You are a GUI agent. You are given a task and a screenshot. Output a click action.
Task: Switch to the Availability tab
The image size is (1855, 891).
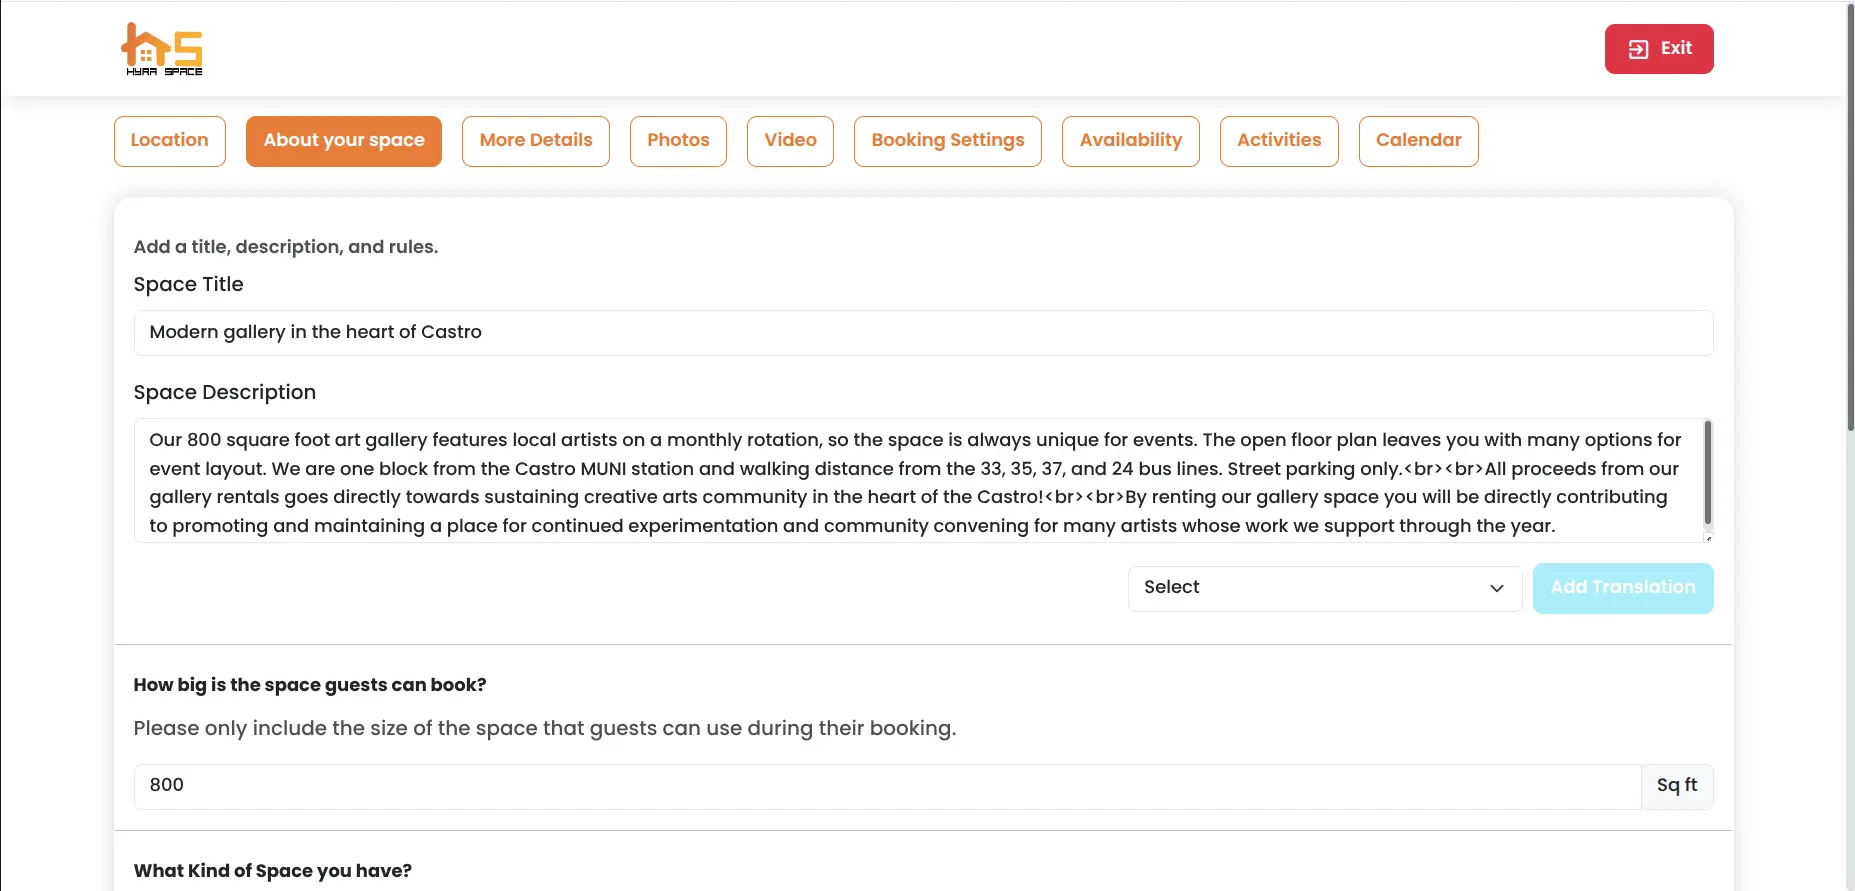click(1131, 140)
